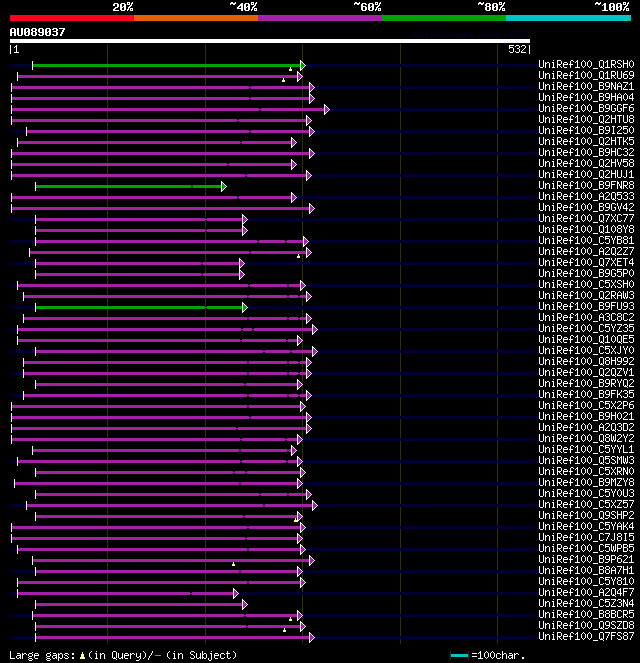Select the UniRef100_Q1RU69 hit label

pyautogui.click(x=586, y=75)
